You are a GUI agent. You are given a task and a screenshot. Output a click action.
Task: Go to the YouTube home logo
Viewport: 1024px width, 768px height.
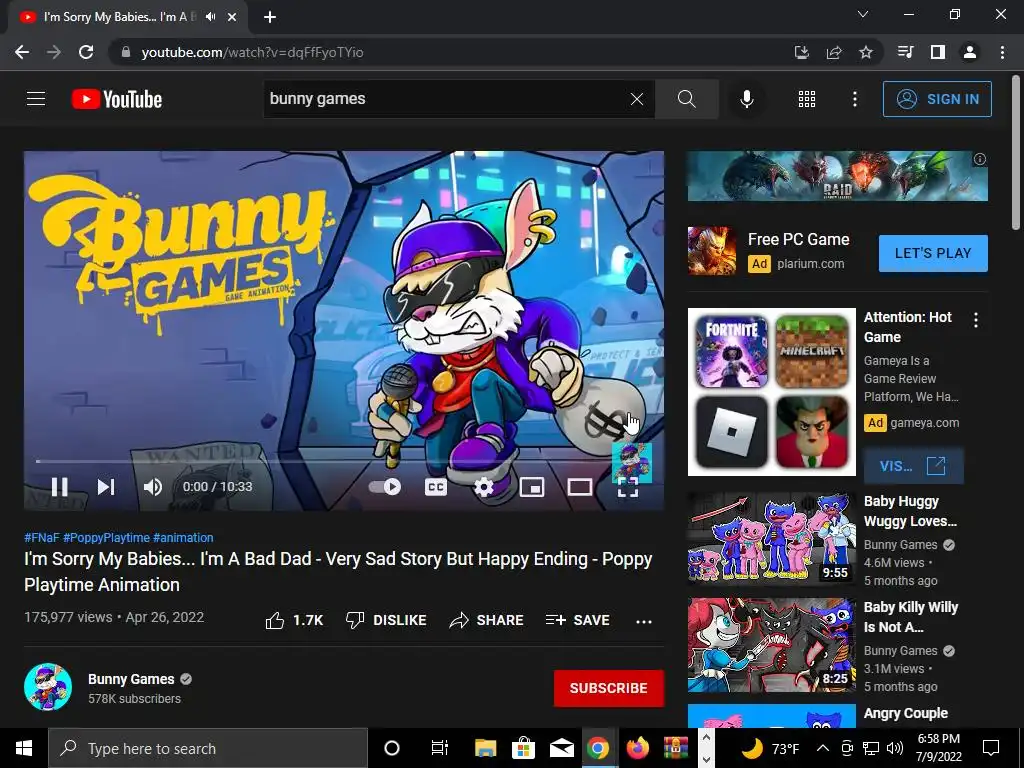(x=117, y=99)
